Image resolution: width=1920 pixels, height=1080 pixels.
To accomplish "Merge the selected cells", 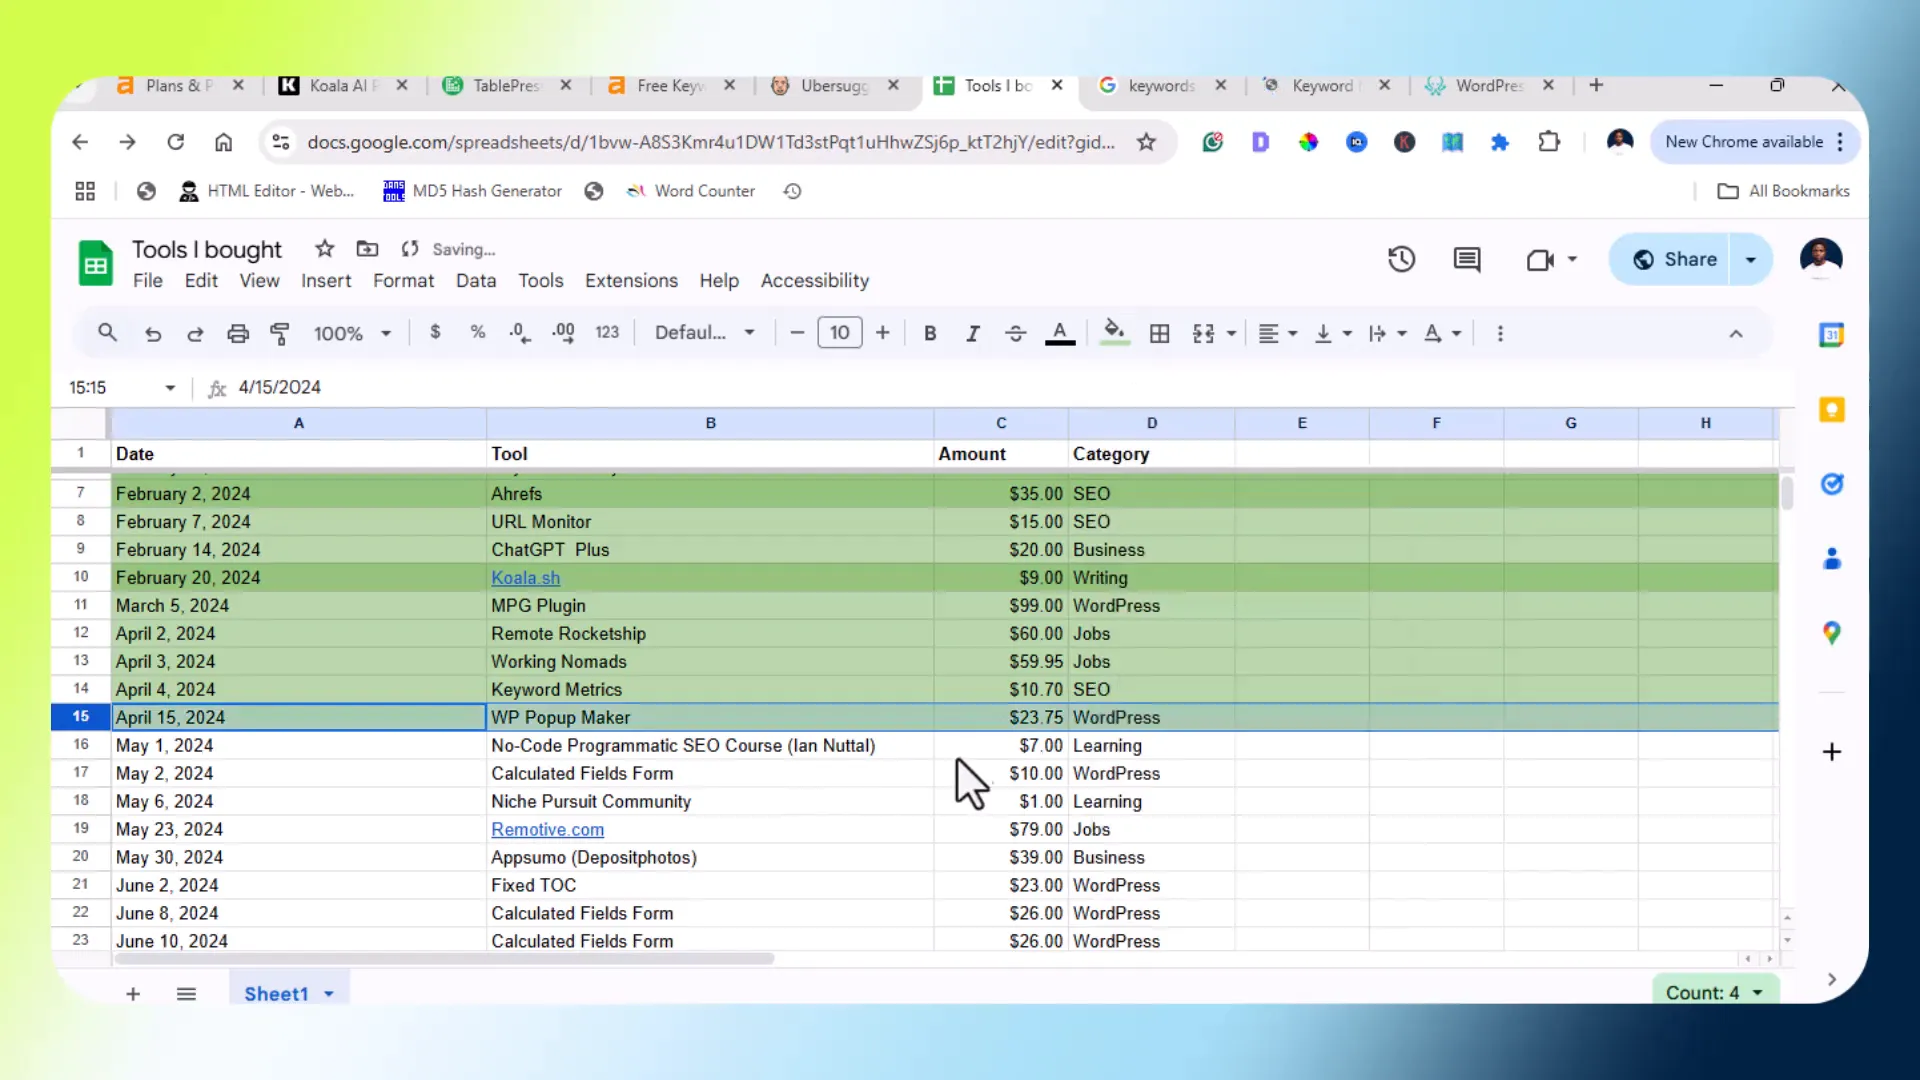I will (1203, 333).
